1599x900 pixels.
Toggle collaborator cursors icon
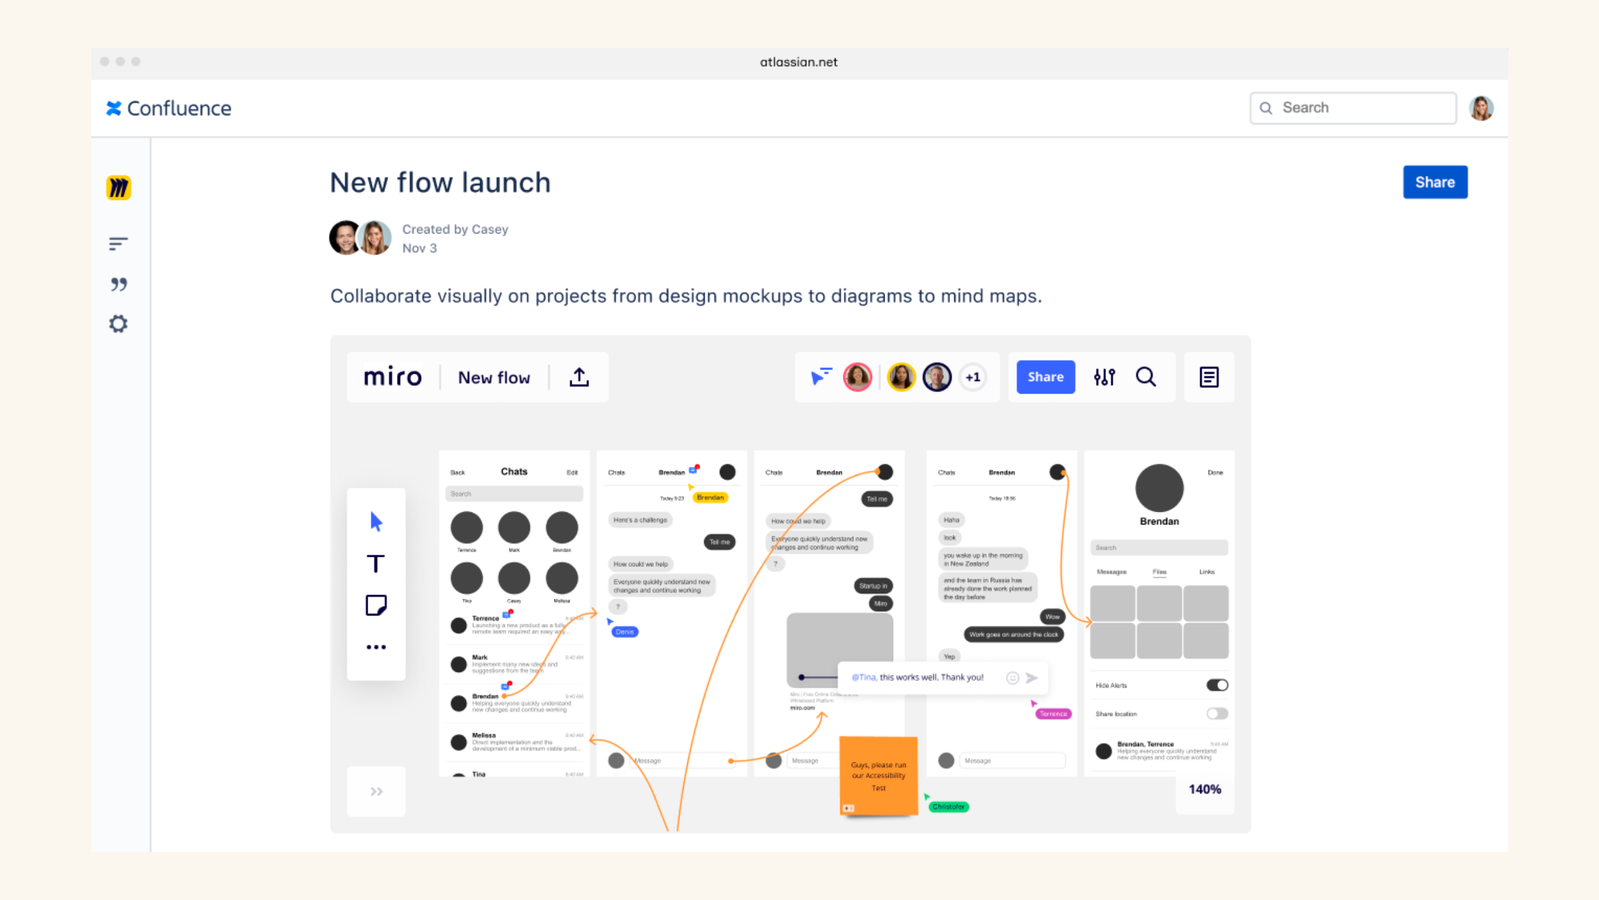pos(821,377)
